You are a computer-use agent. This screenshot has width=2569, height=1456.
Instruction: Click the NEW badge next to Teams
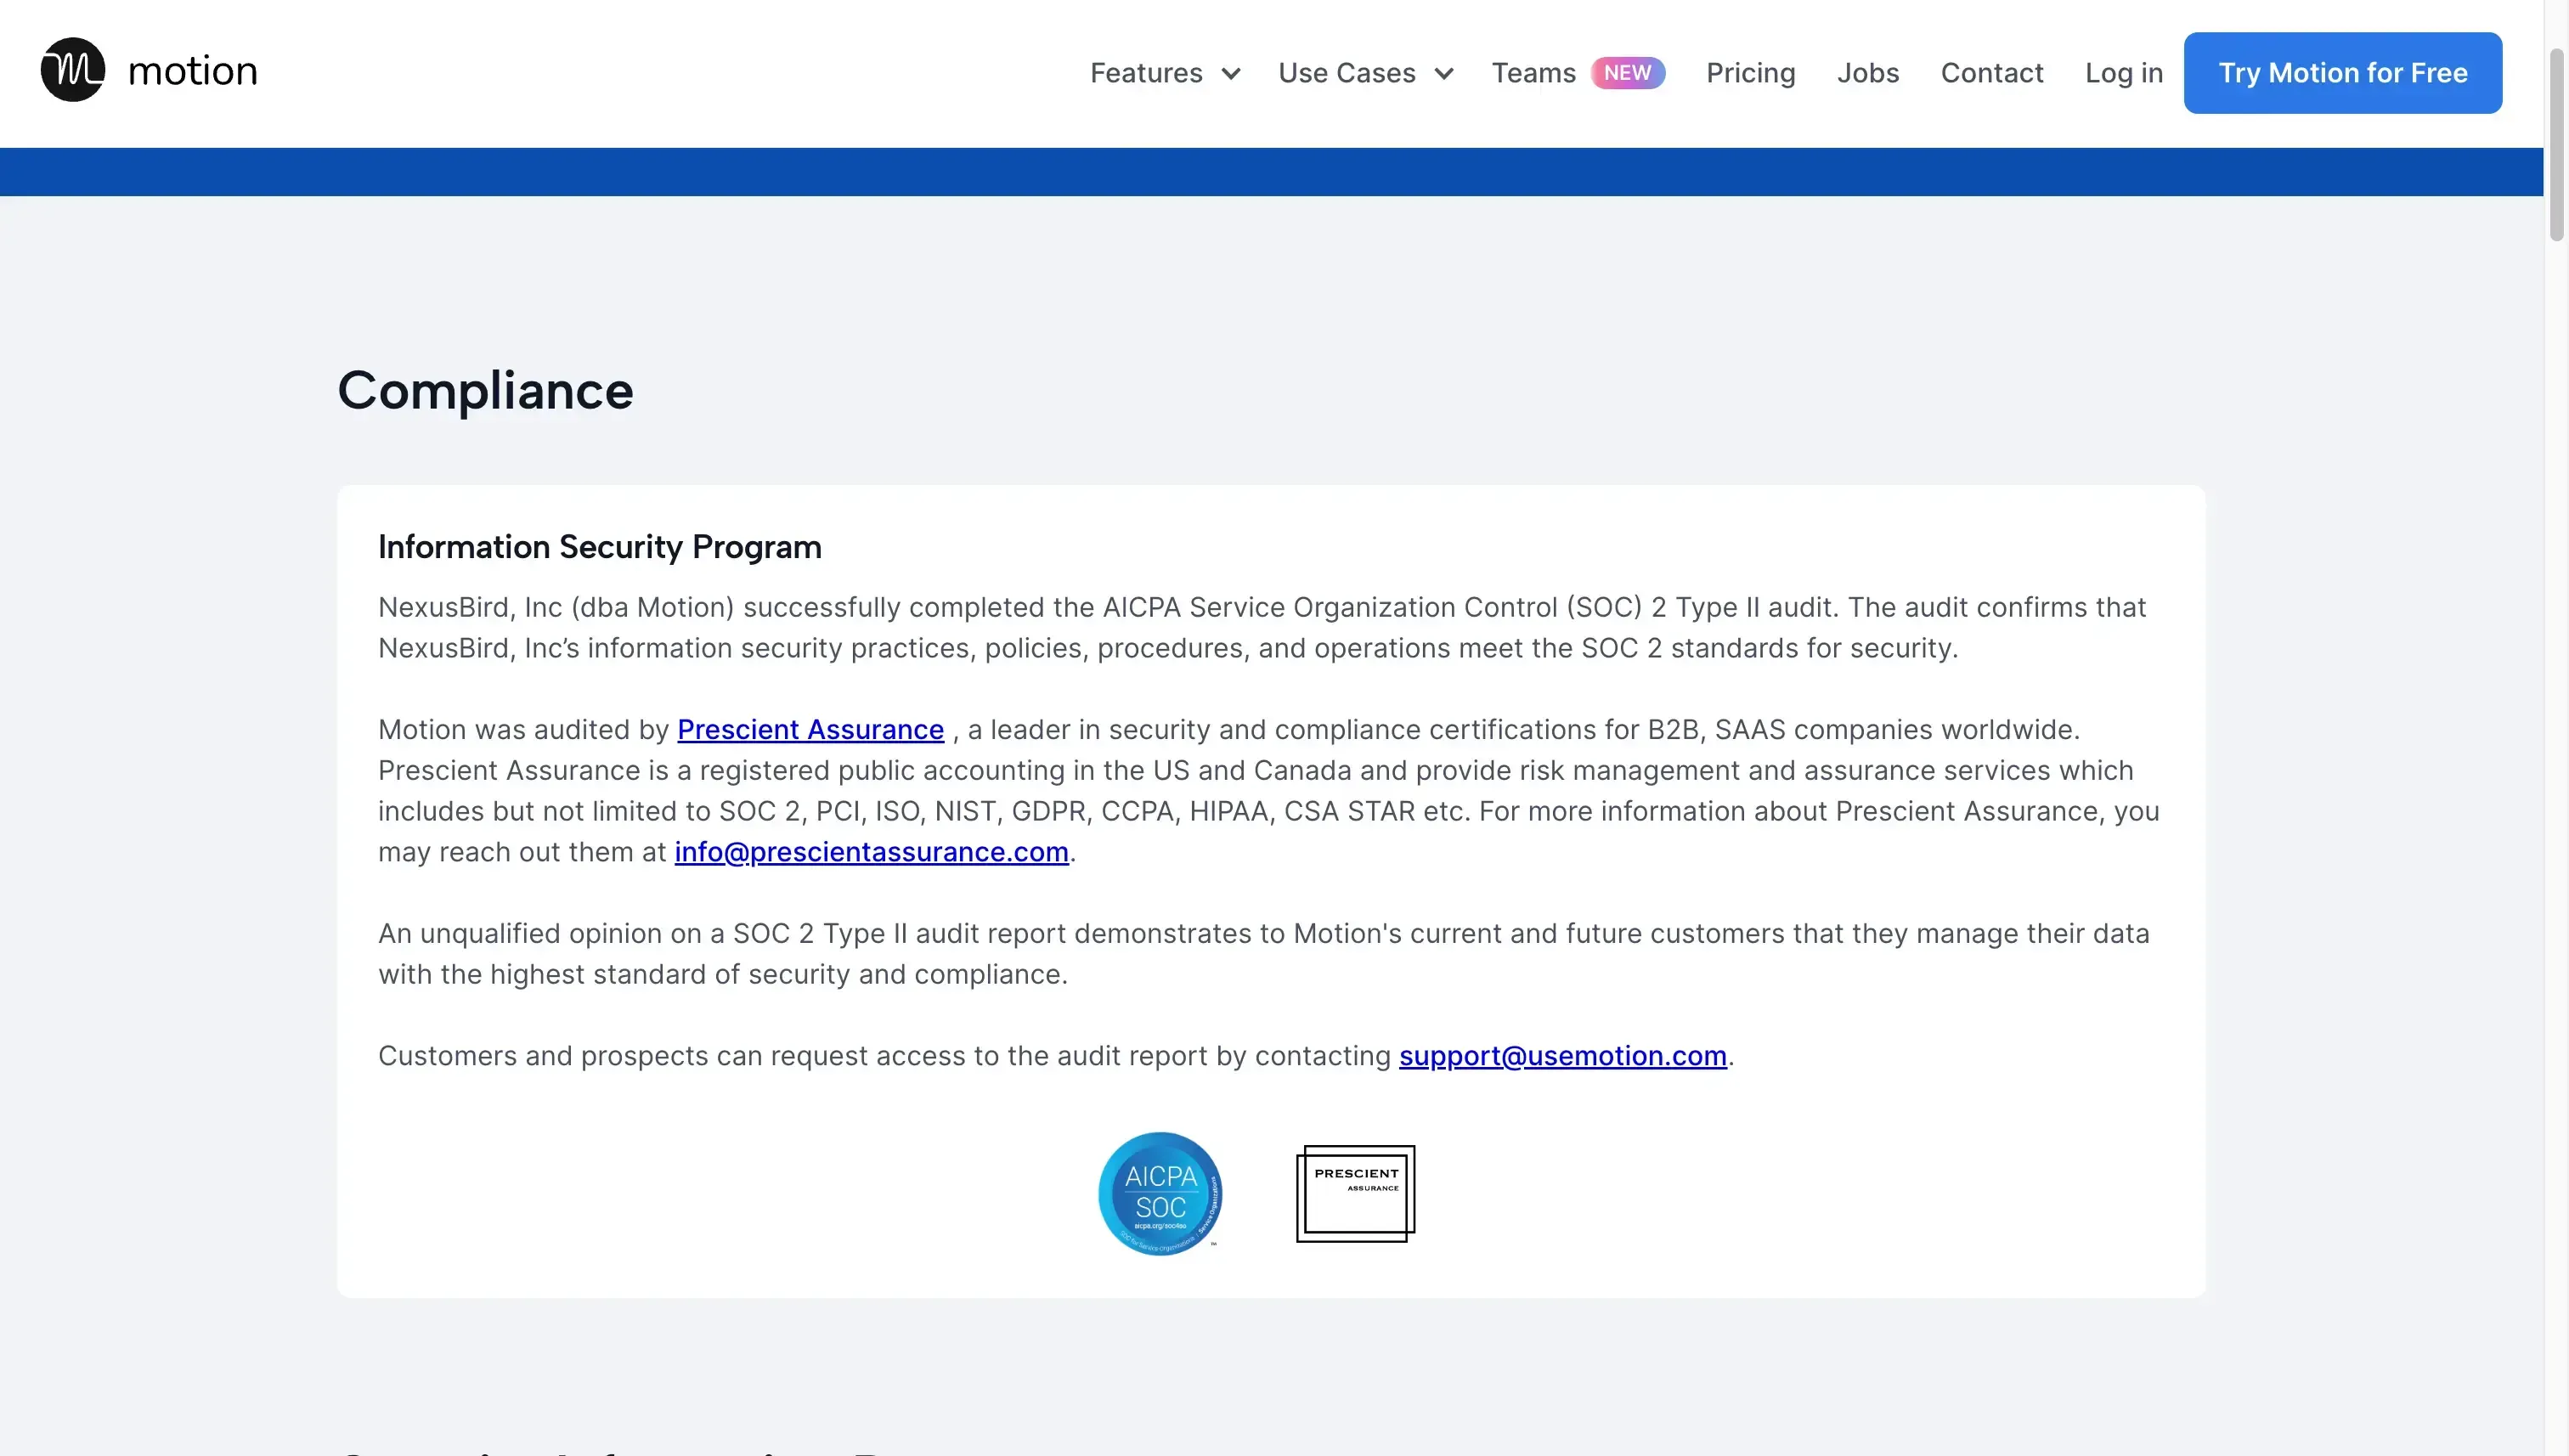(1628, 72)
